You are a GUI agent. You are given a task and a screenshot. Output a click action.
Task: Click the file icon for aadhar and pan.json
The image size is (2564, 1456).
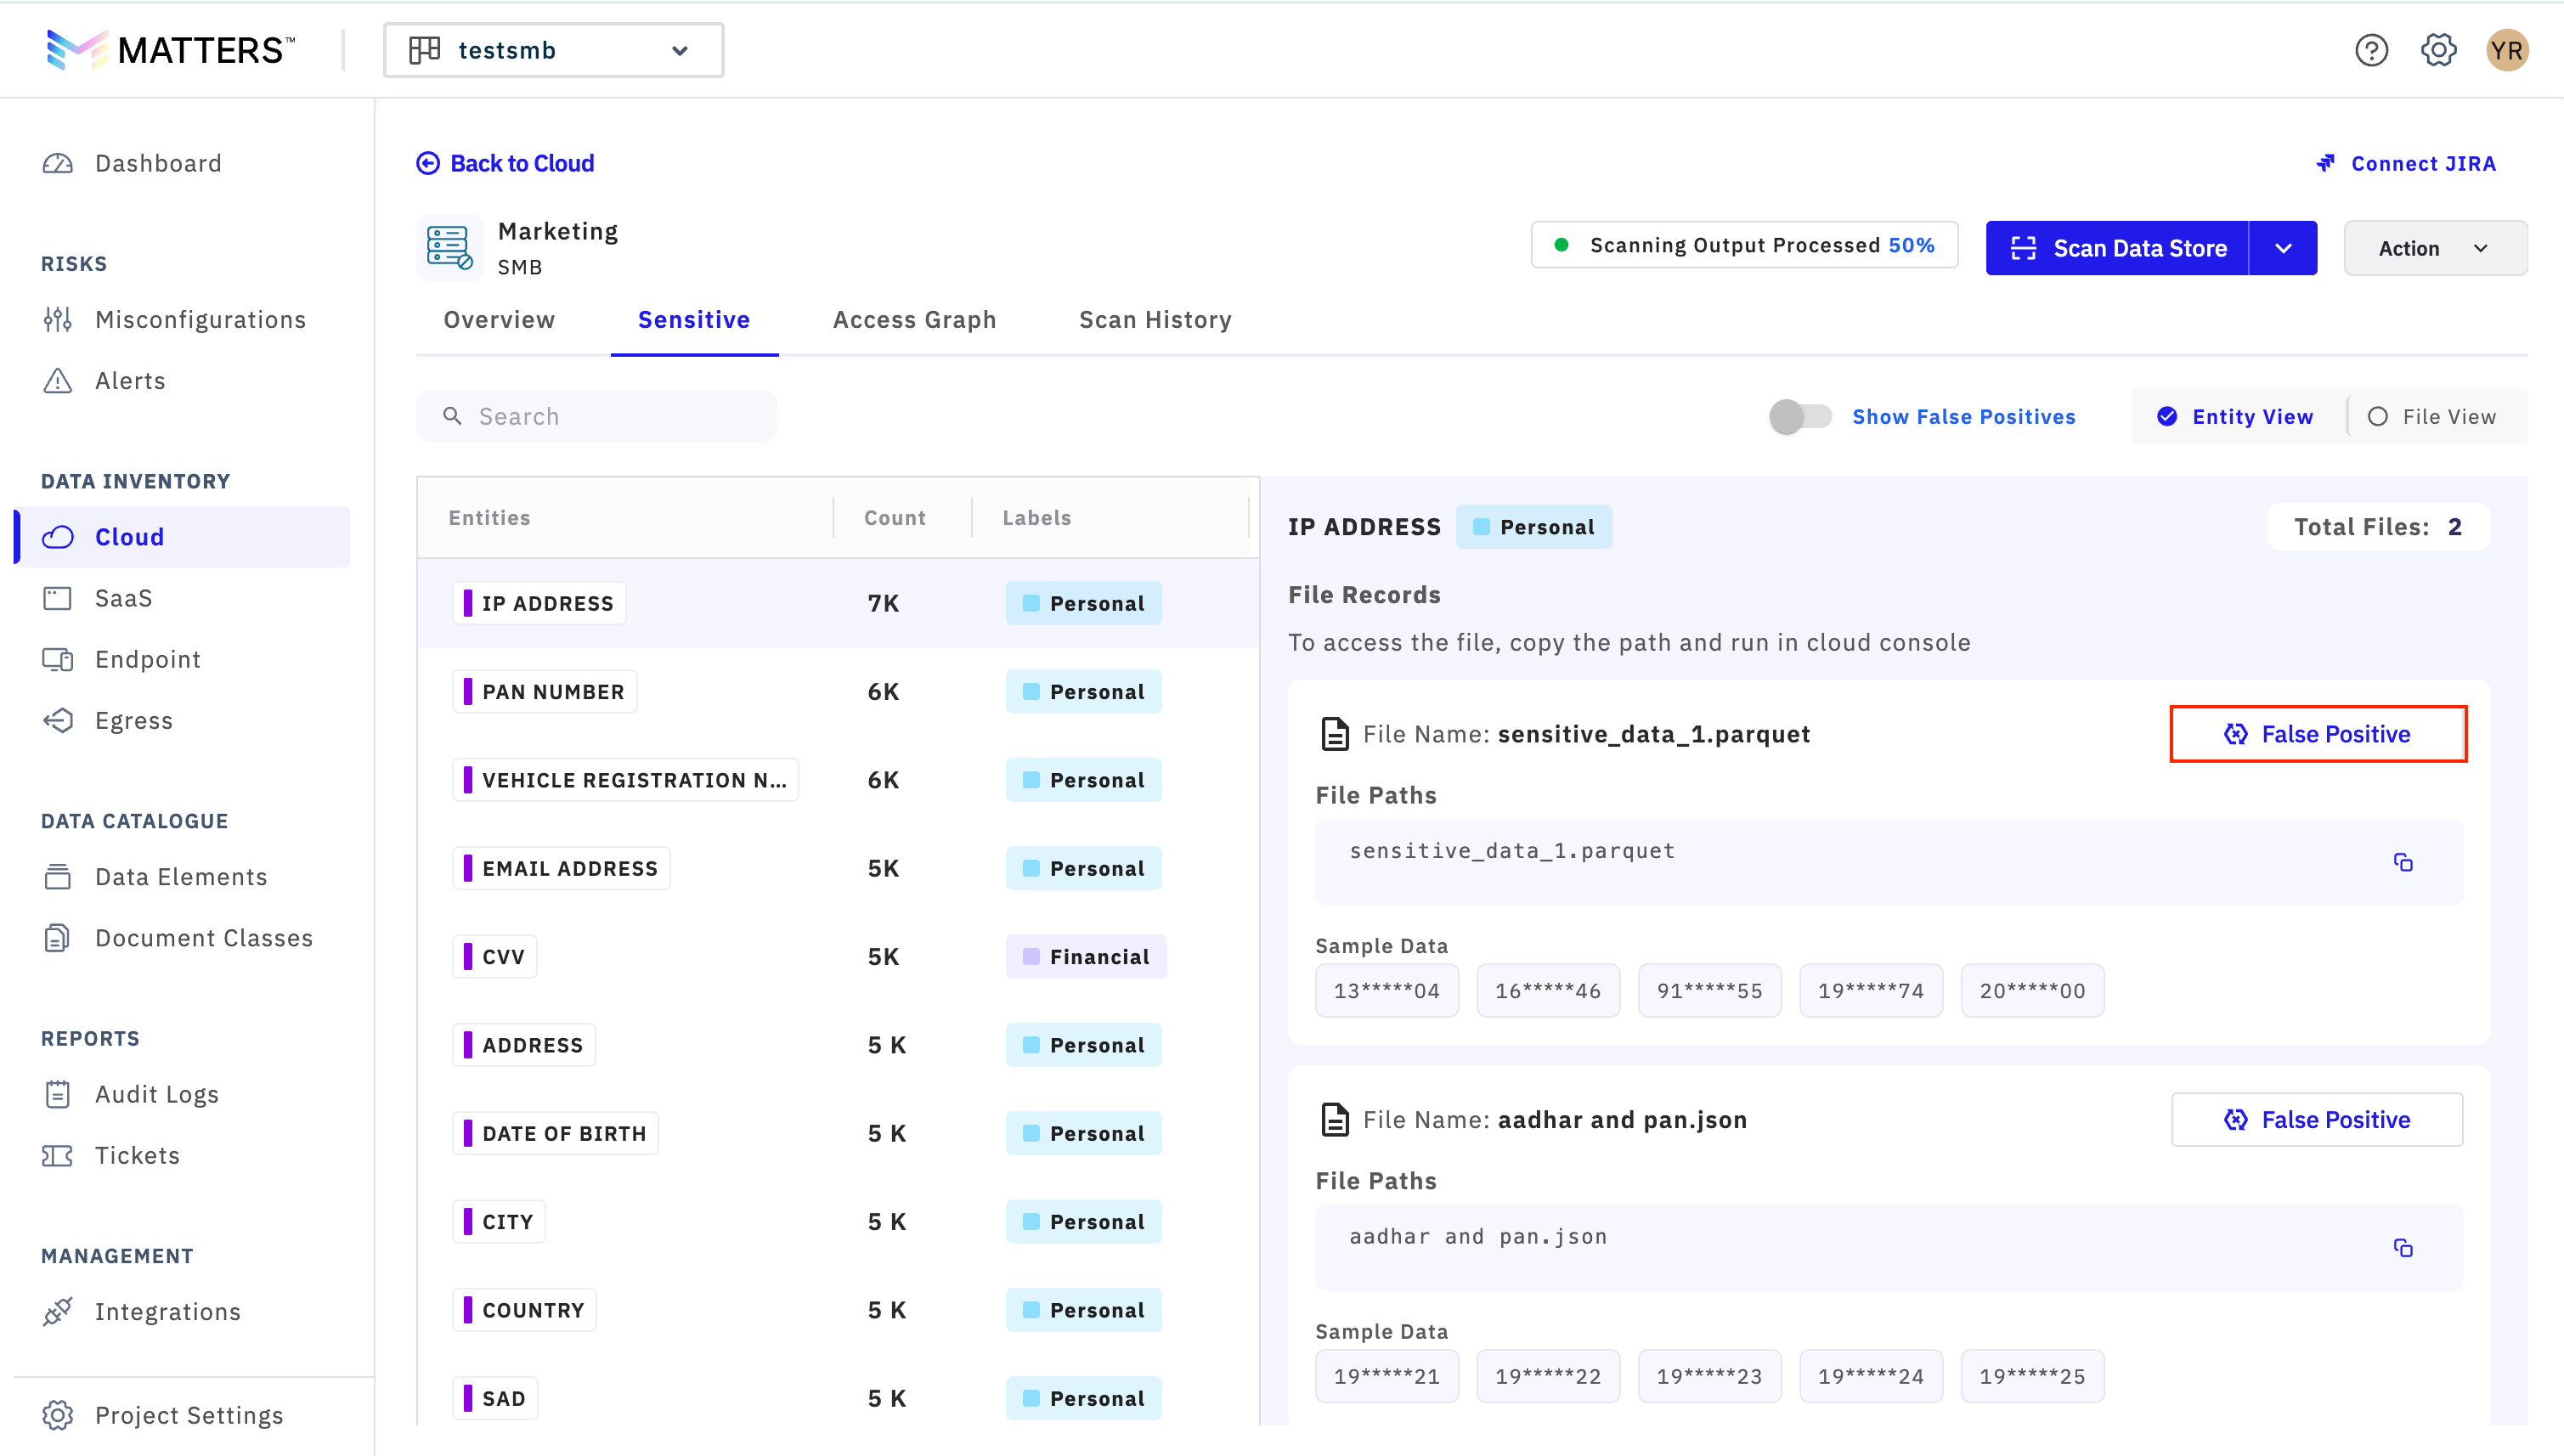(1335, 1119)
